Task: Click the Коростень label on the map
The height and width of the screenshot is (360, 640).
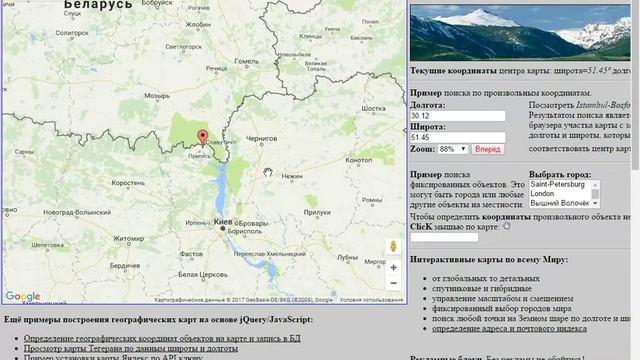Action: tap(128, 183)
